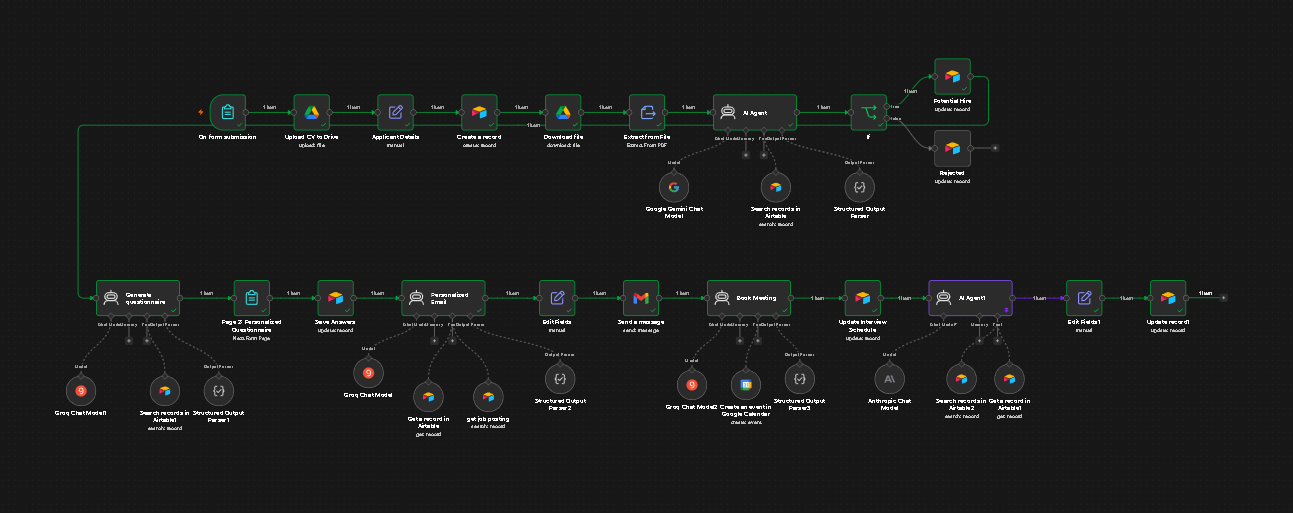Add a Memory sub-node to Book Meeting
Screen dimensions: 1293x513
[x=738, y=340]
